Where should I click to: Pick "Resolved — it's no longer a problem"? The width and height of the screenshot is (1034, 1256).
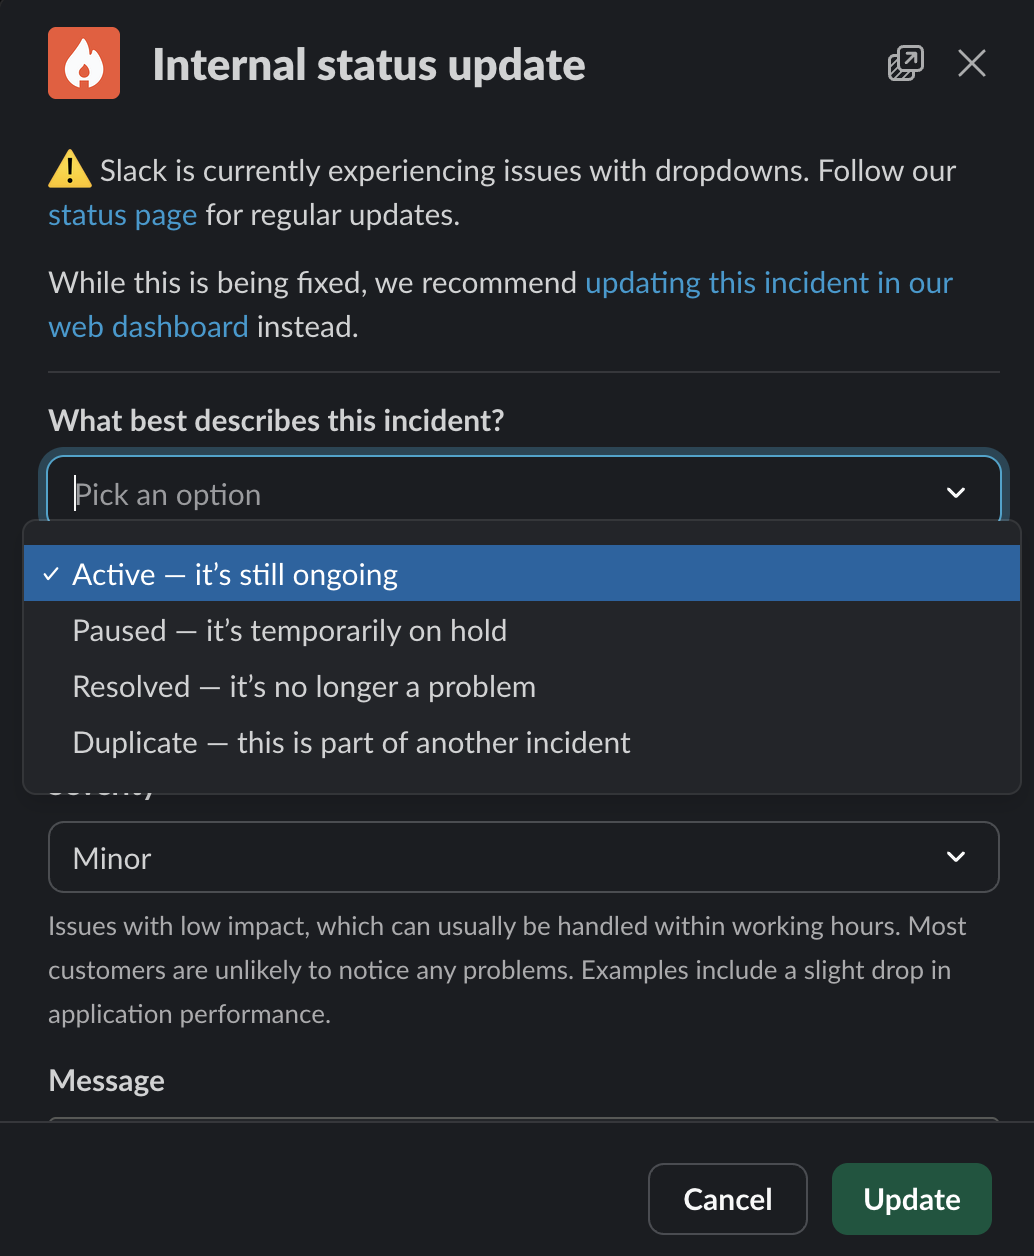[304, 686]
